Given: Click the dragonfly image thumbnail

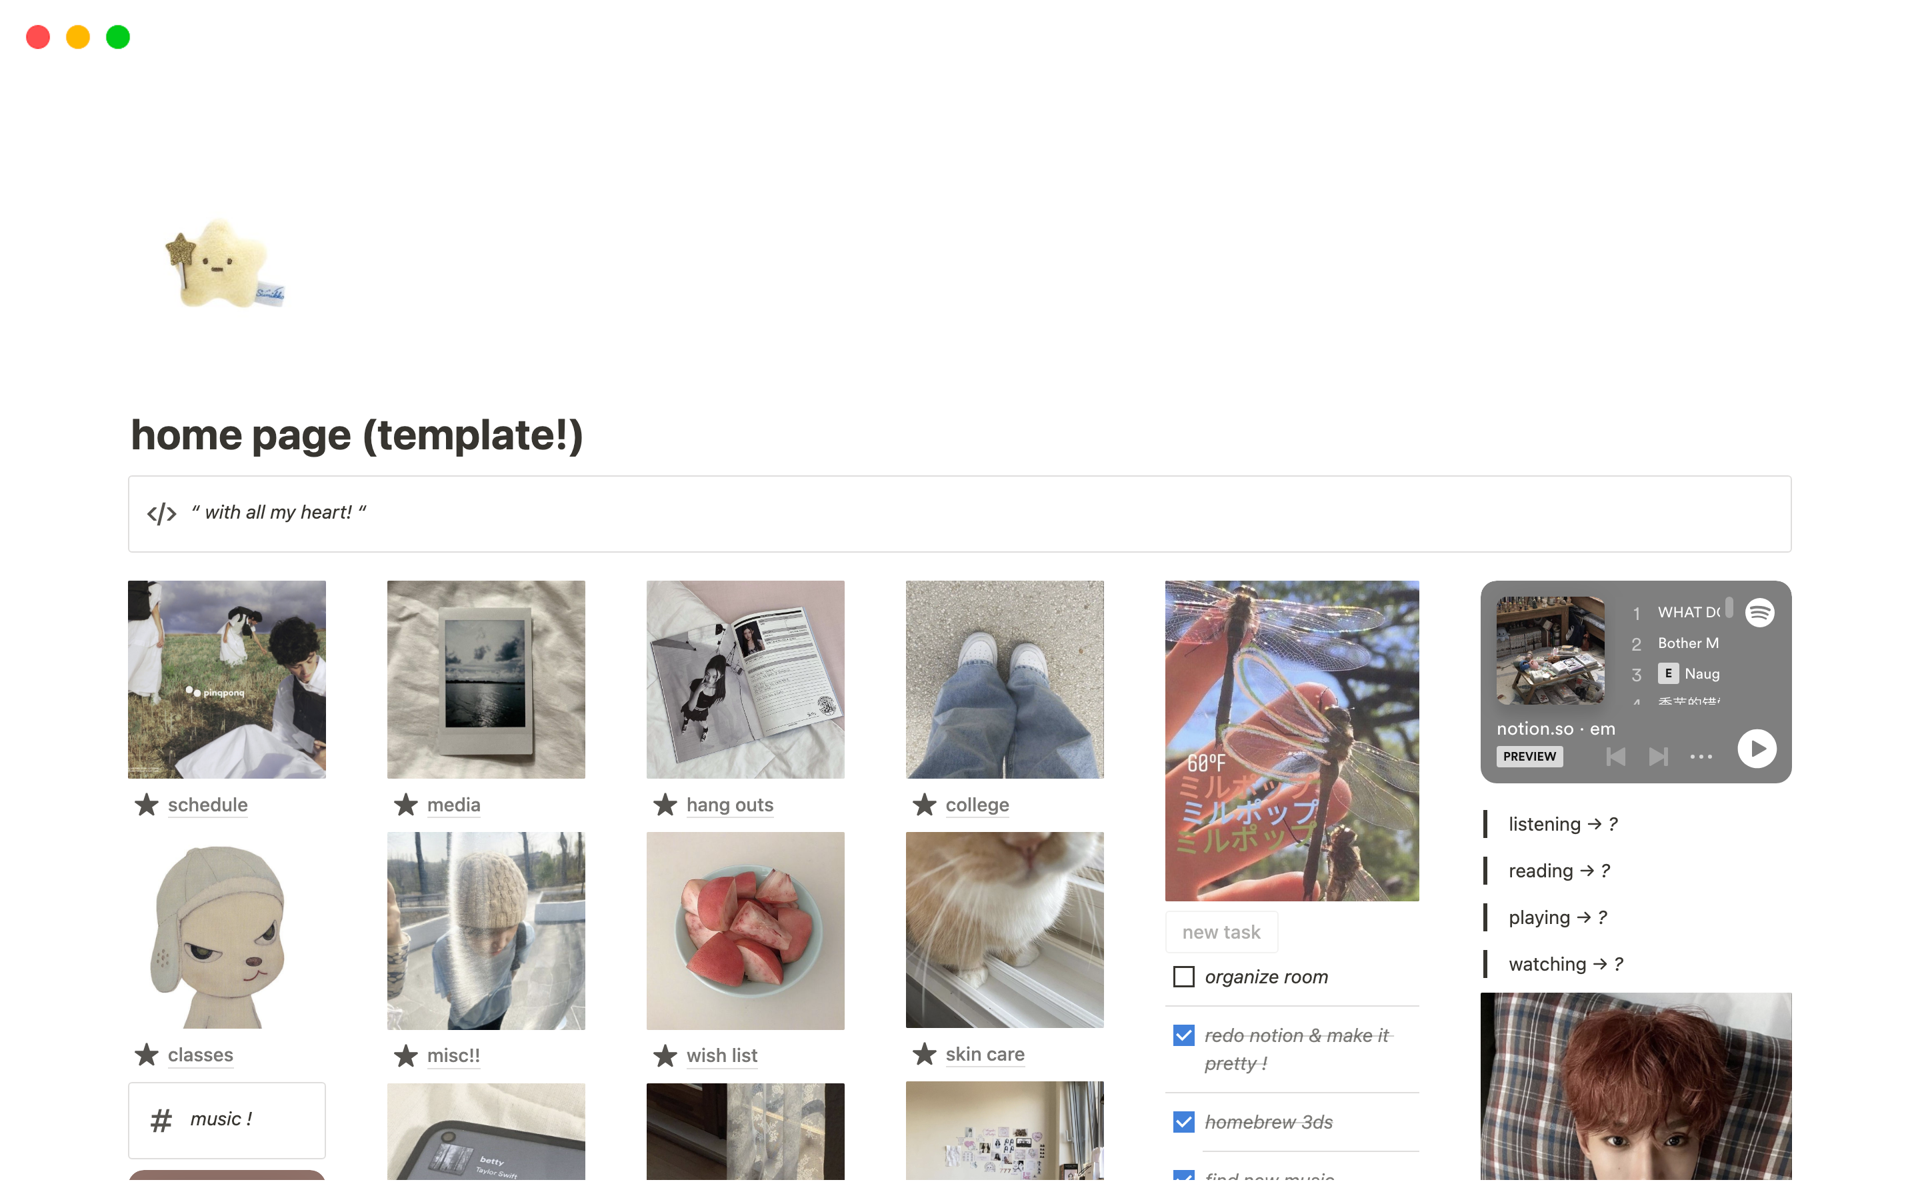Looking at the screenshot, I should [x=1291, y=741].
